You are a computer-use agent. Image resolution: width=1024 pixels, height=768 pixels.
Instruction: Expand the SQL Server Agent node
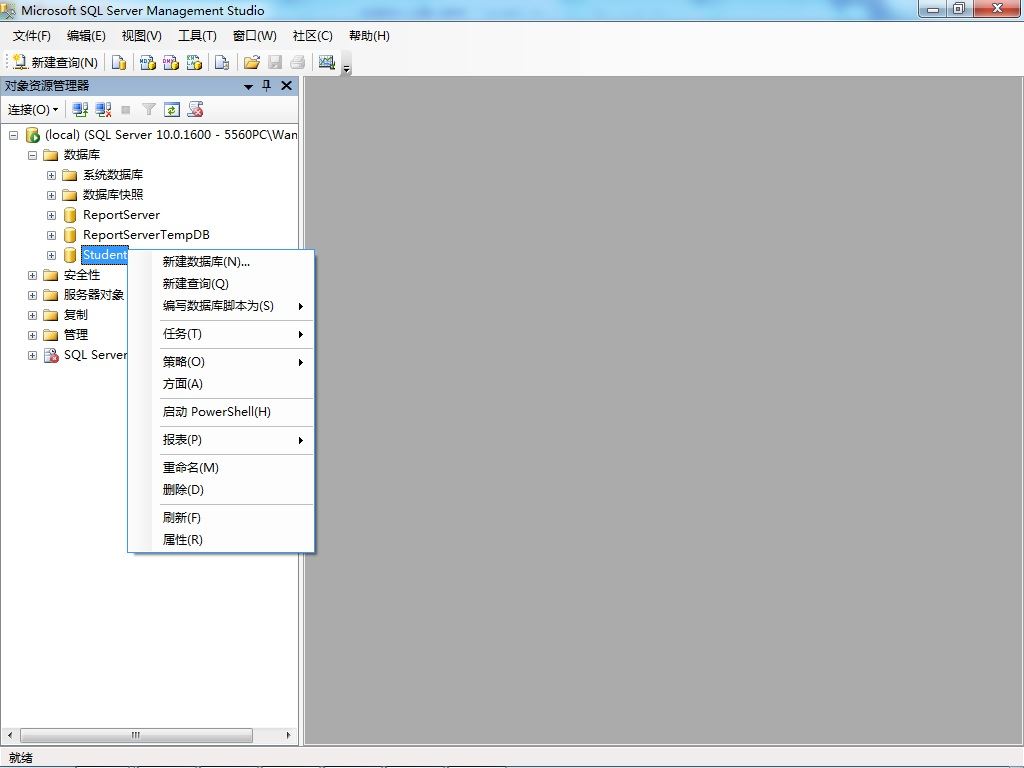pos(32,355)
